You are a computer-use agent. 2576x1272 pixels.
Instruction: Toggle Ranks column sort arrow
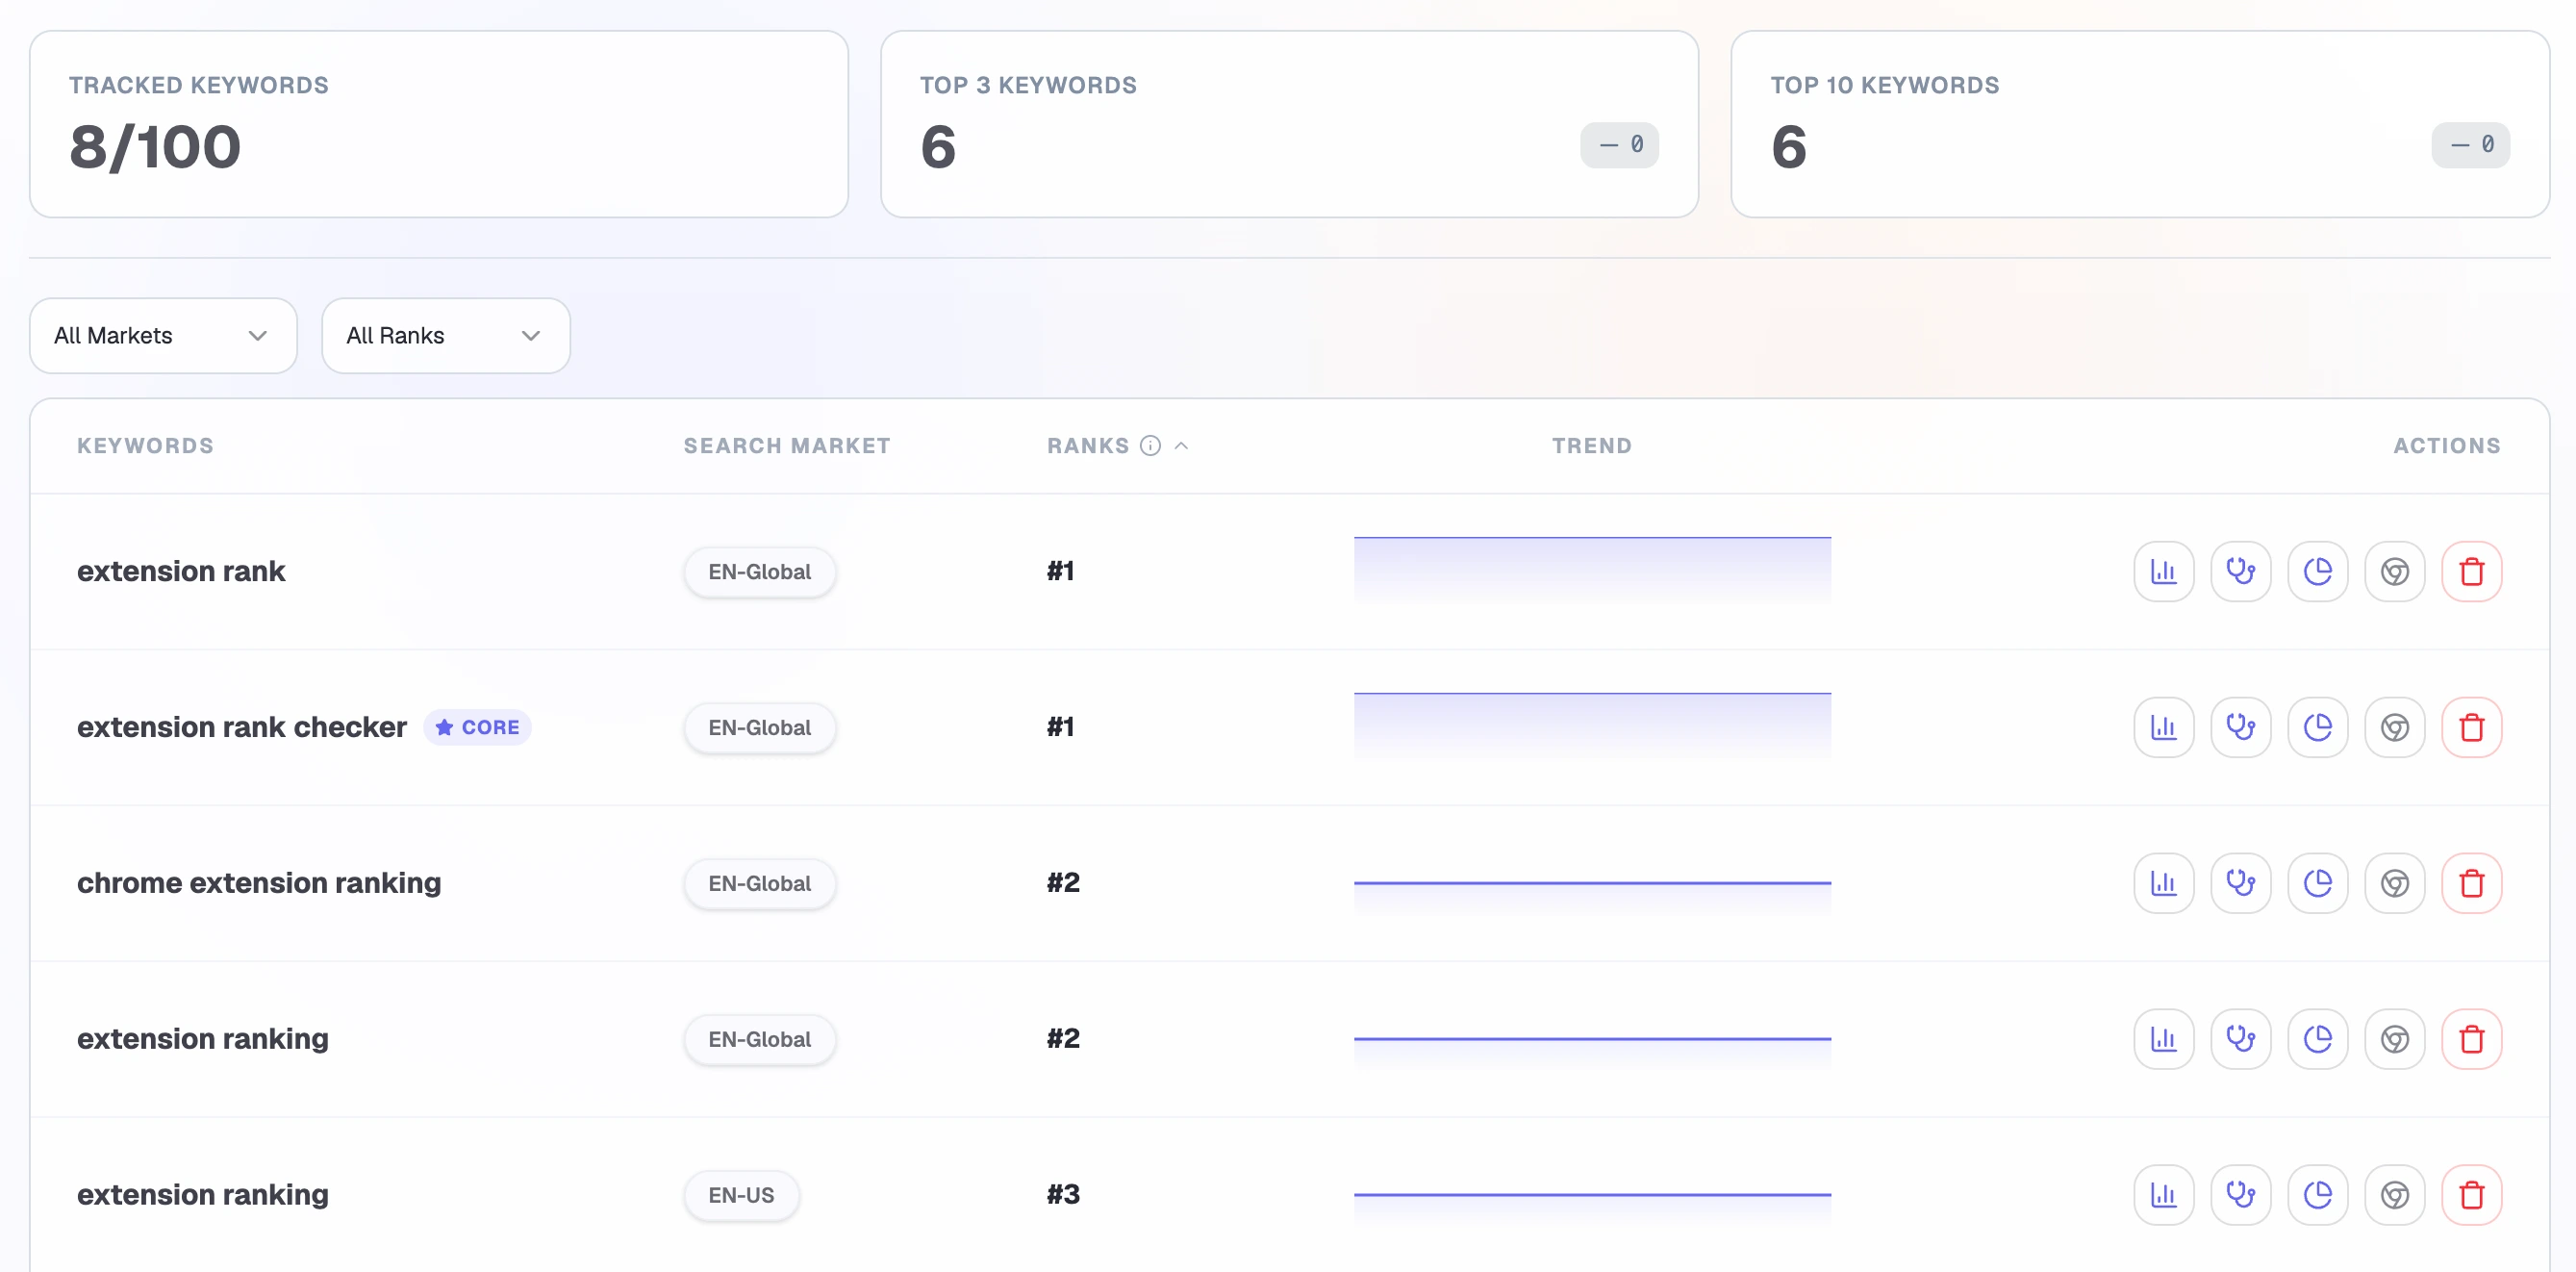[1181, 446]
